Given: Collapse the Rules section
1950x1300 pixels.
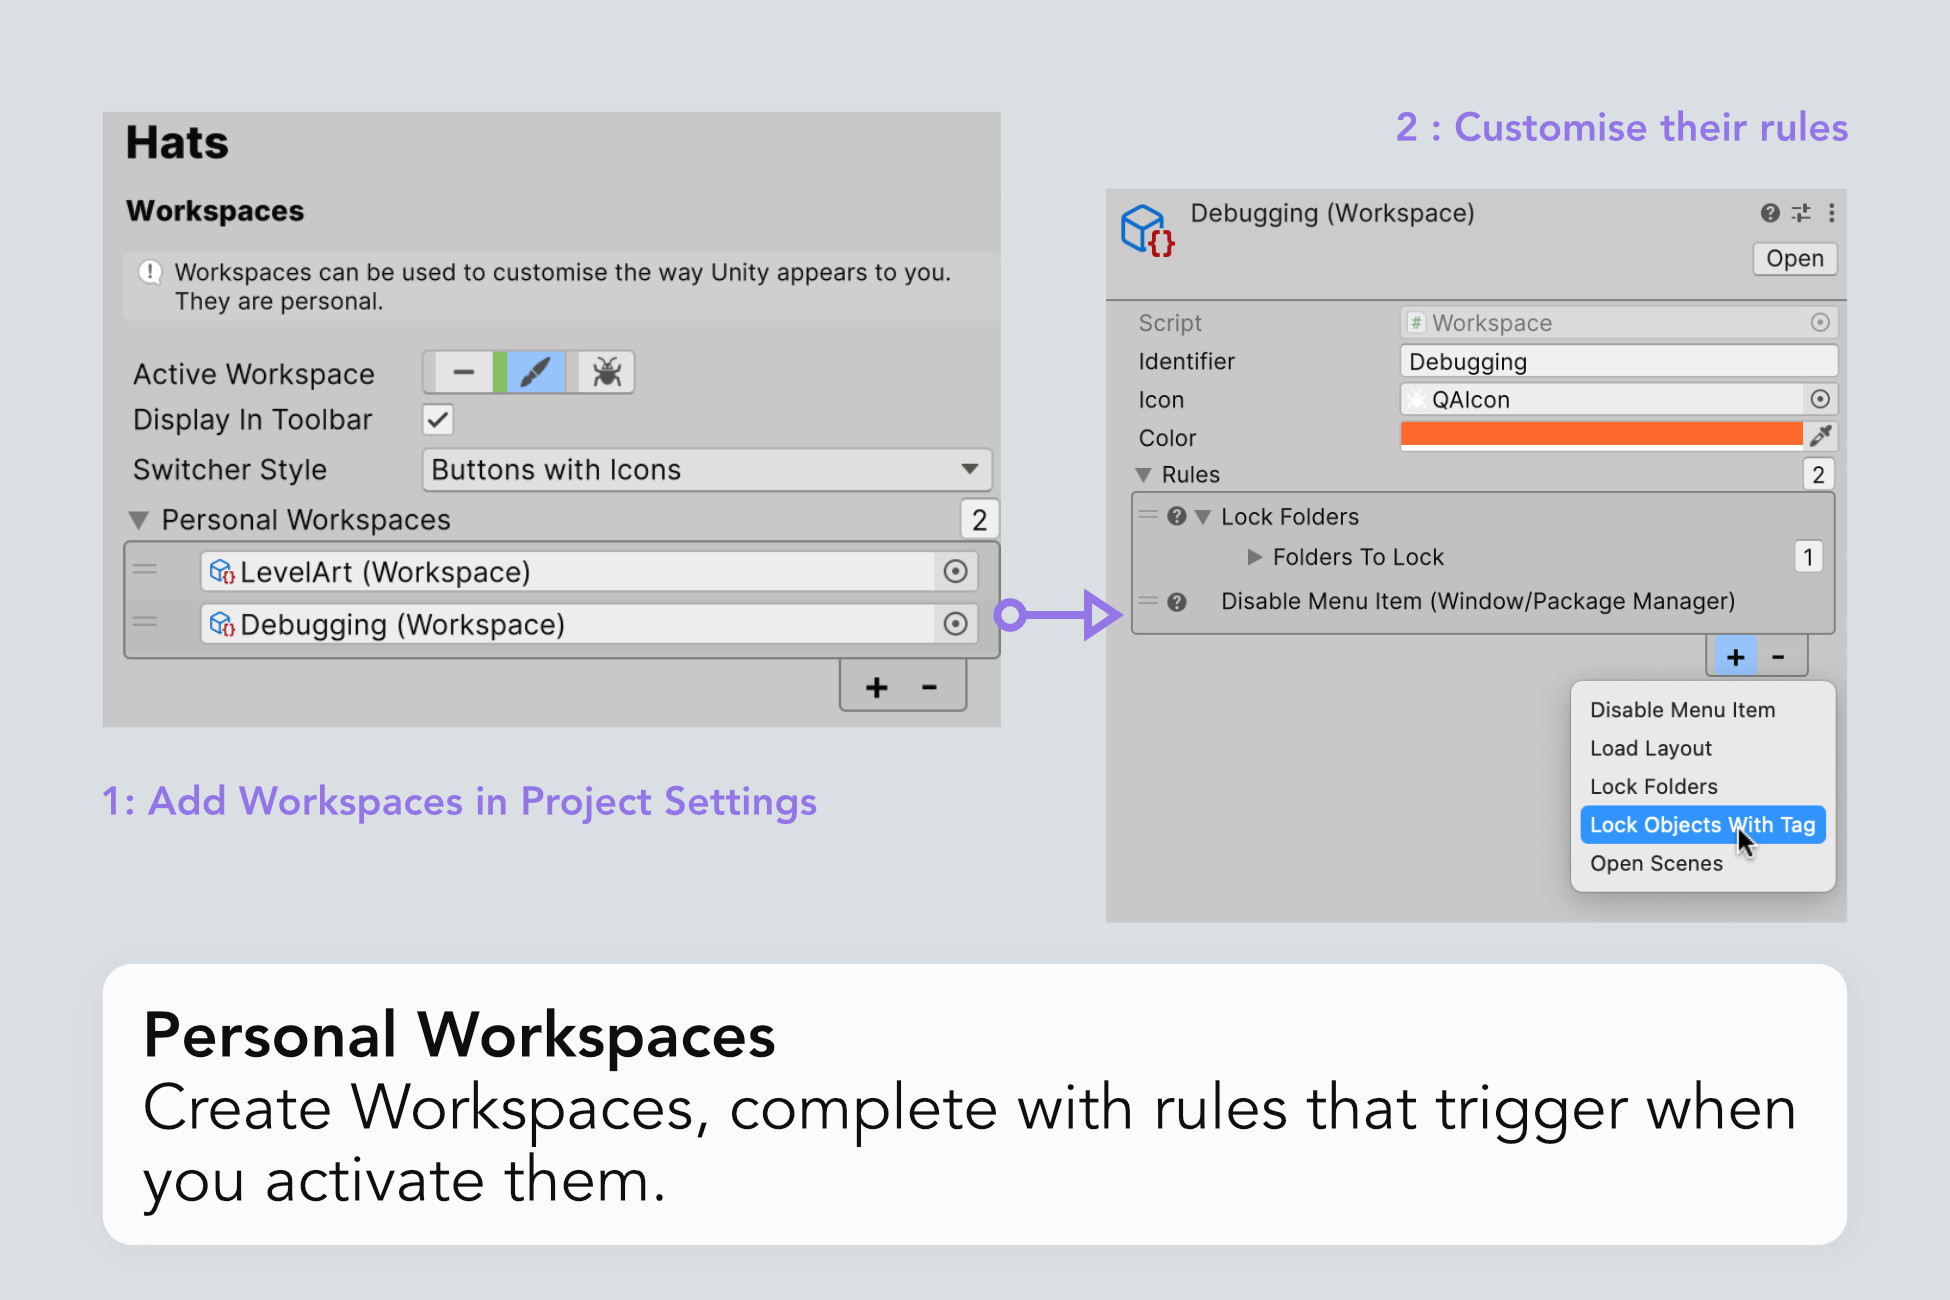Looking at the screenshot, I should pyautogui.click(x=1144, y=475).
